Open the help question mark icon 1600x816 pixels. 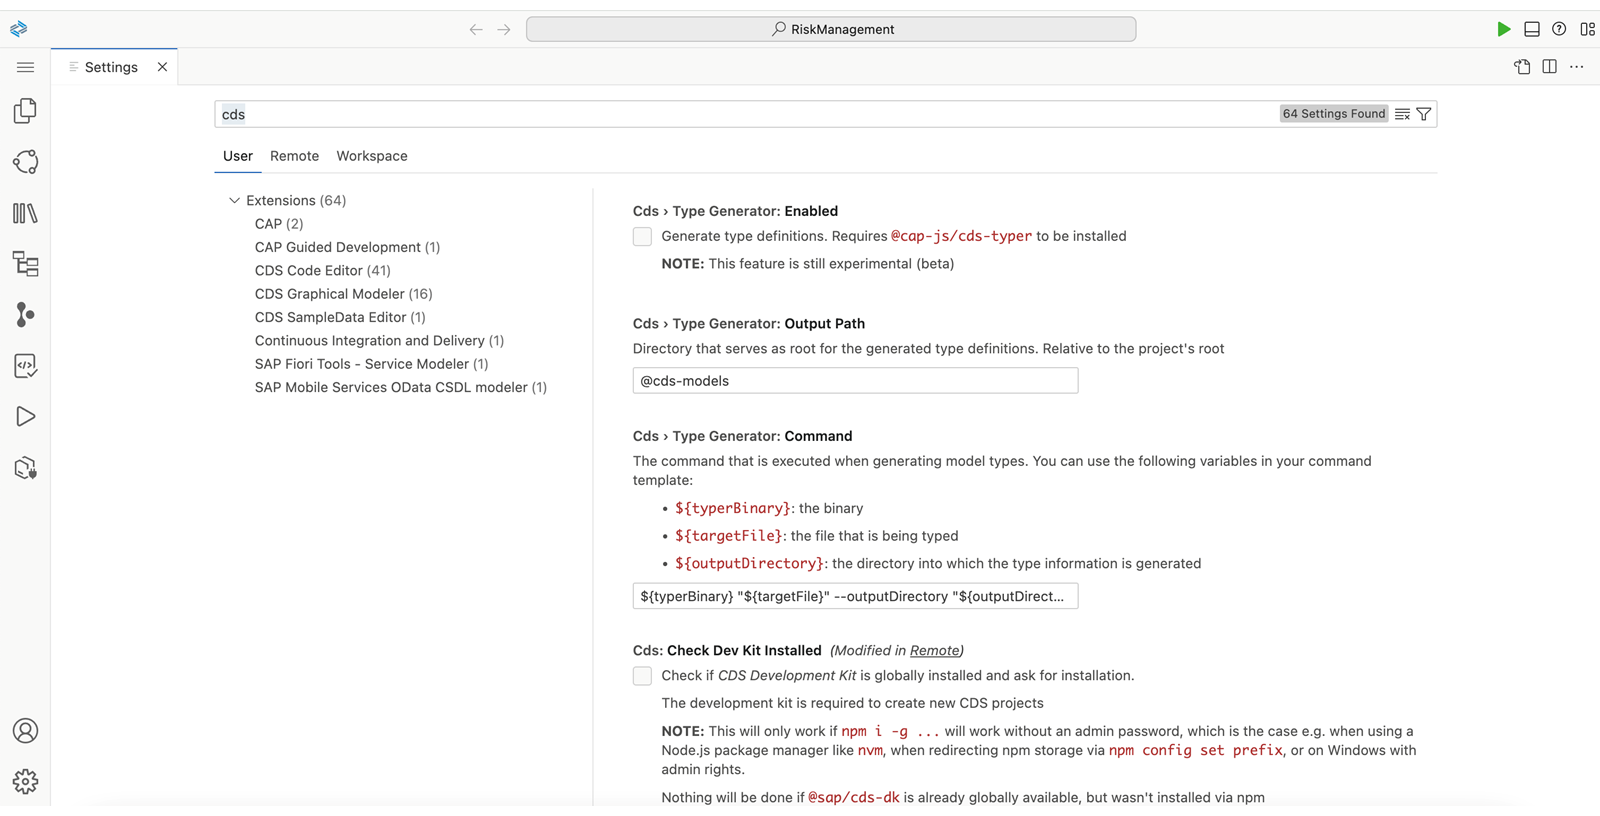coord(1559,29)
